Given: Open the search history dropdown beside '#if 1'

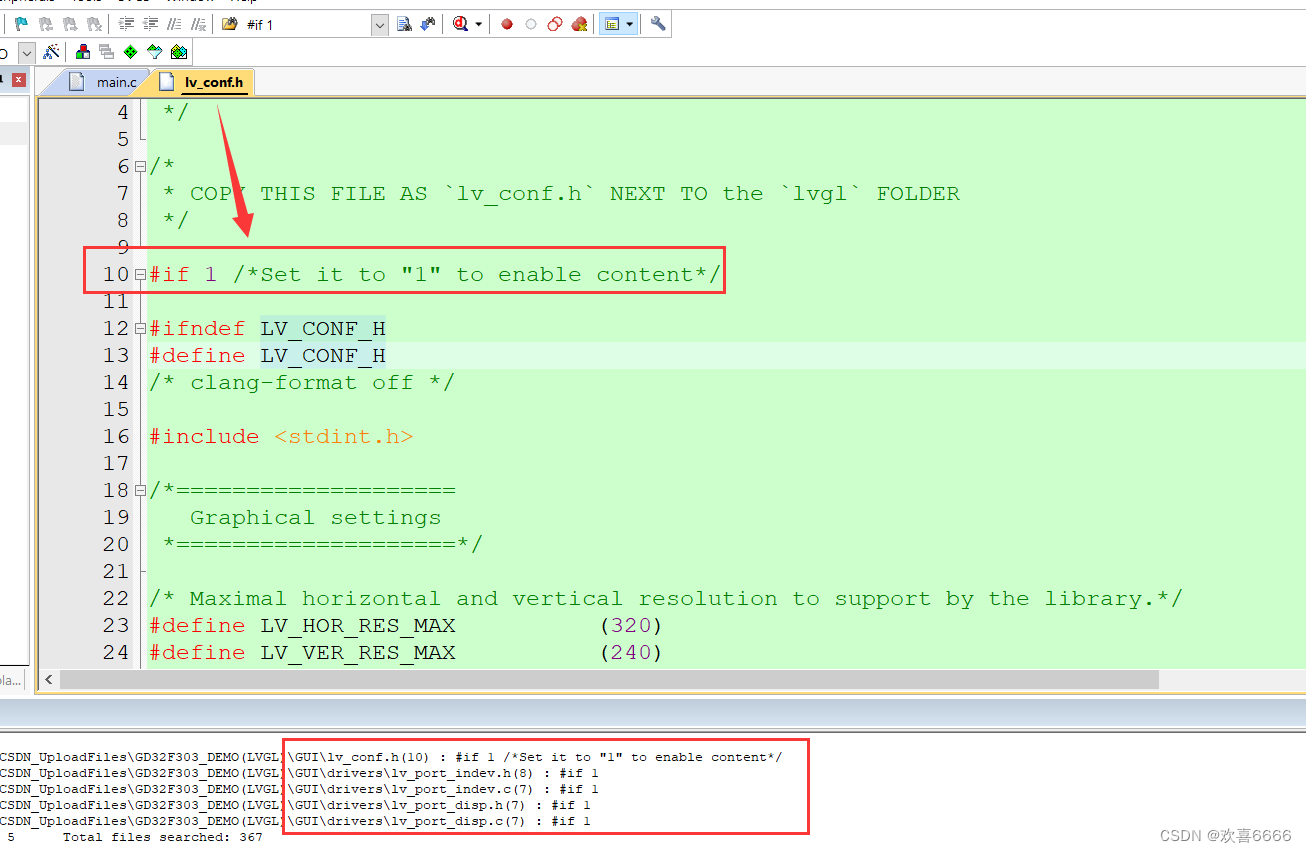Looking at the screenshot, I should pyautogui.click(x=378, y=23).
